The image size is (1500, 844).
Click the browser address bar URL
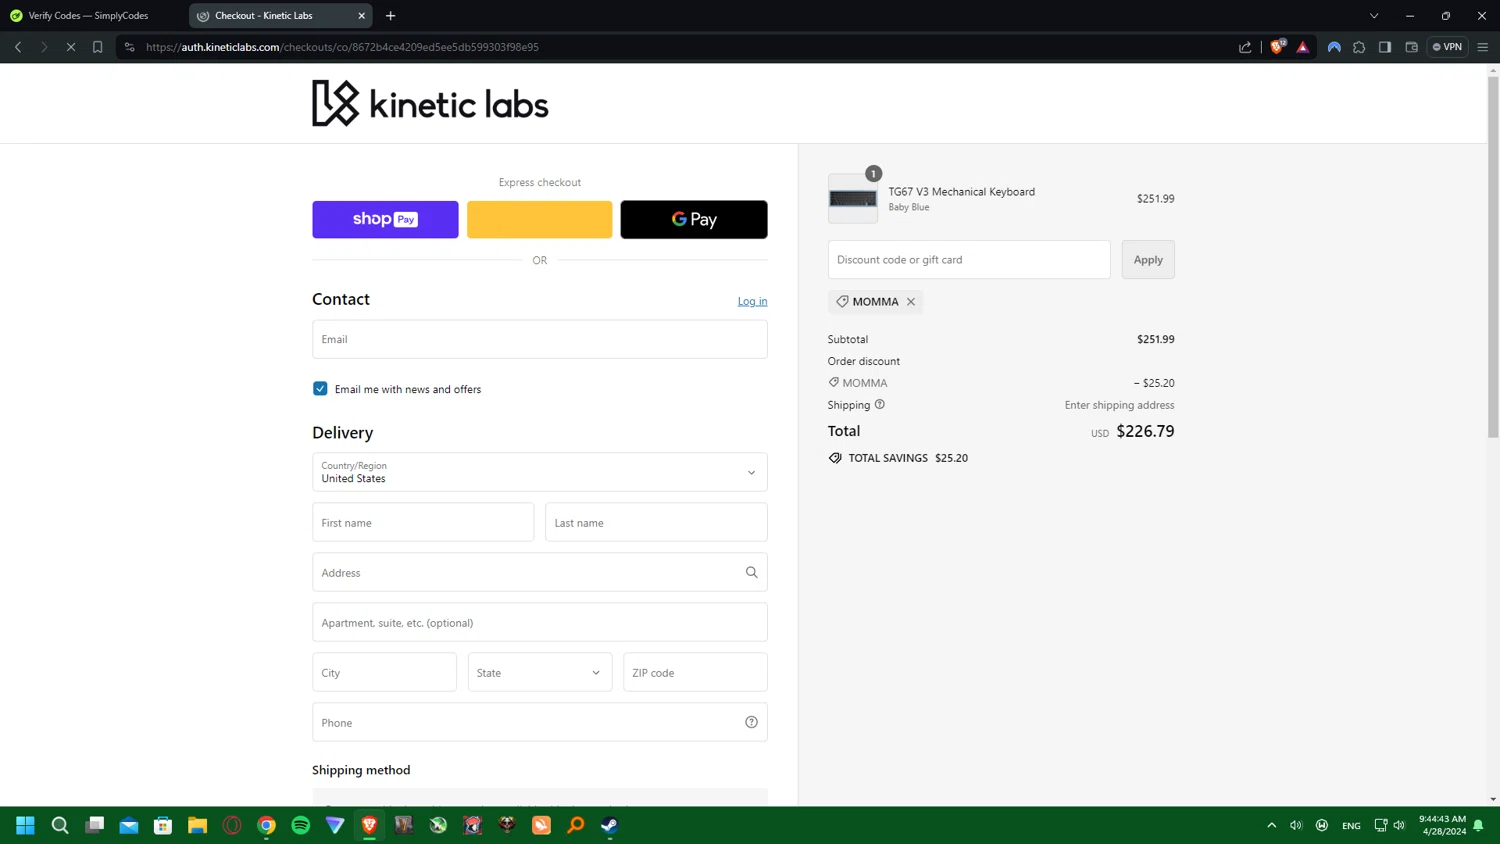click(342, 47)
